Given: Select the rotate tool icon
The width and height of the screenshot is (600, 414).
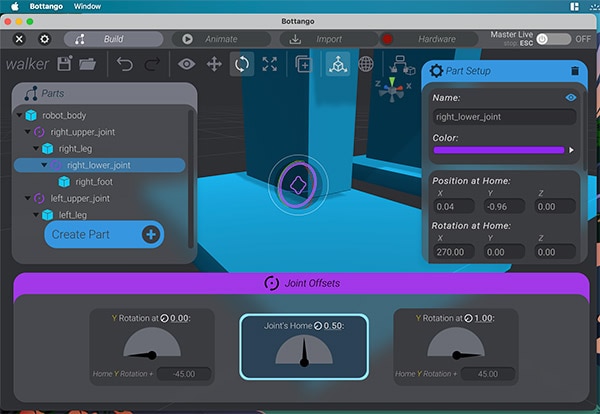Looking at the screenshot, I should click(x=241, y=64).
